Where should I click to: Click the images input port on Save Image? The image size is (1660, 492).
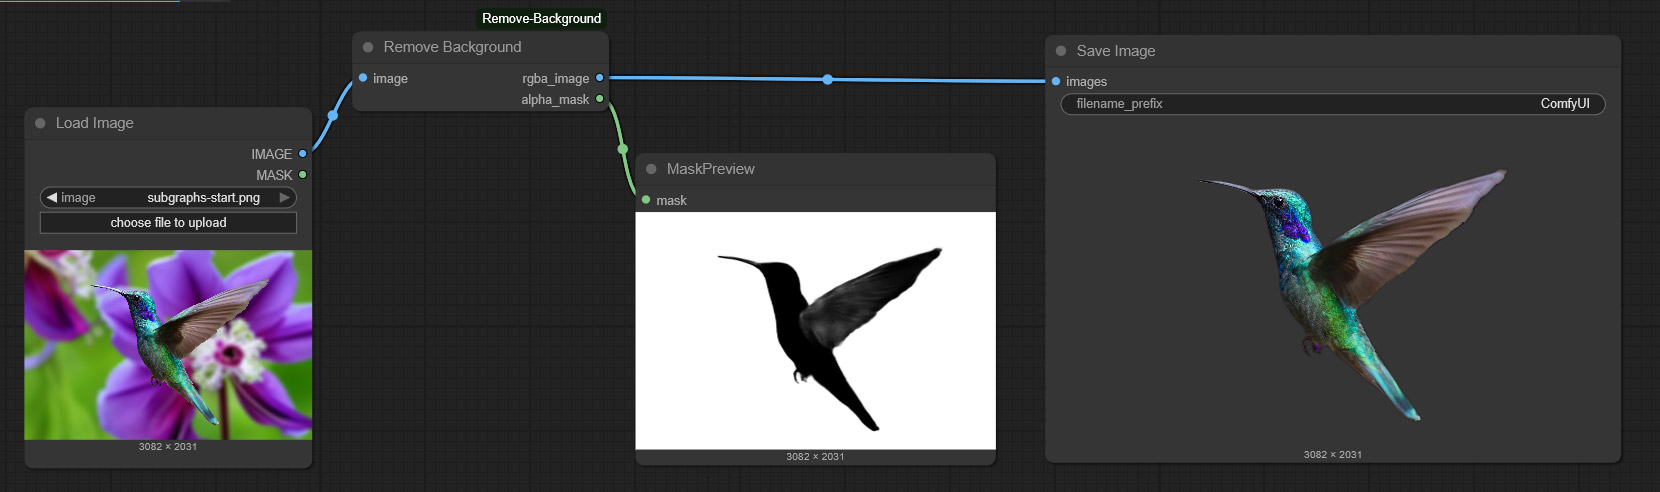(x=1056, y=81)
